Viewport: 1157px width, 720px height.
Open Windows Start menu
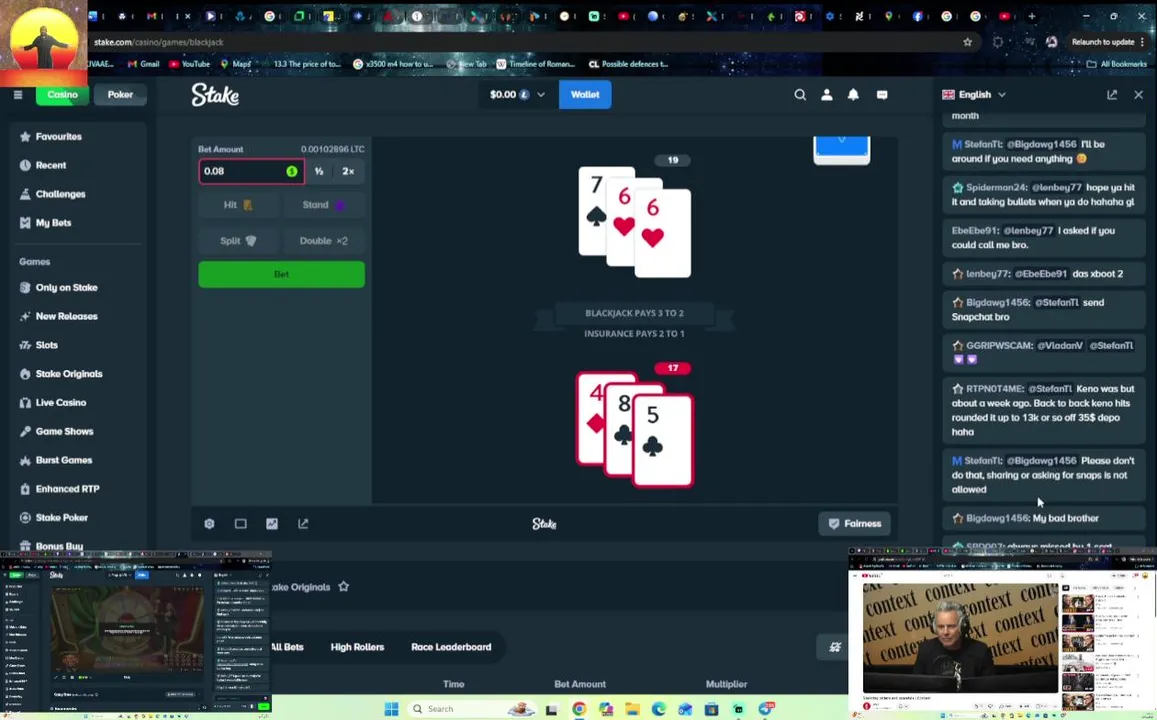[x=391, y=709]
